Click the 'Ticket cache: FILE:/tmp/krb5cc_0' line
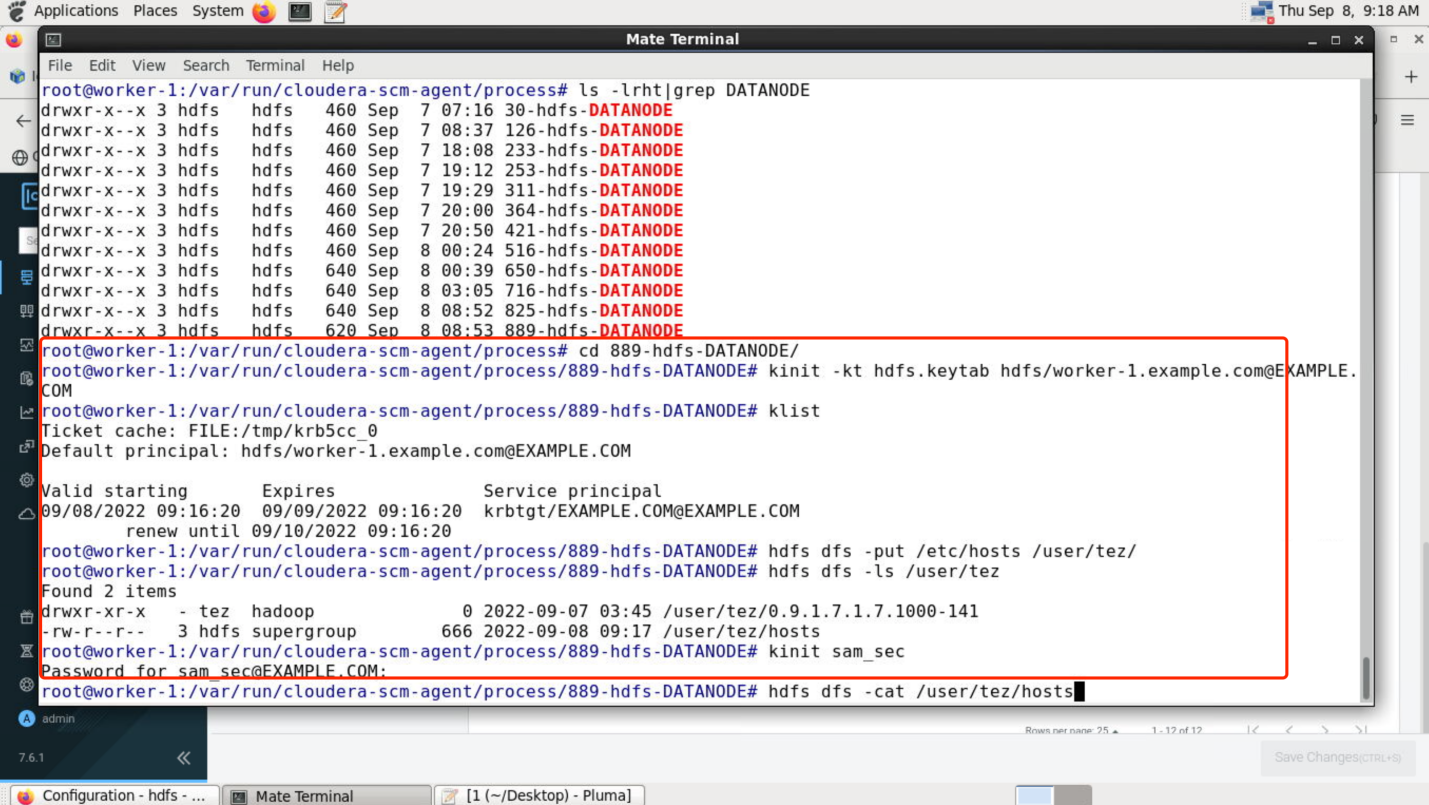The width and height of the screenshot is (1429, 805). pos(209,431)
